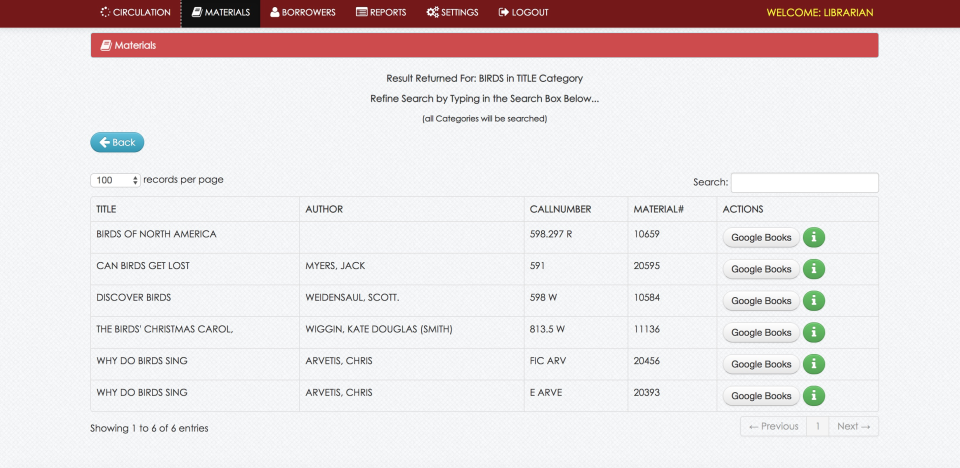Open info icon for material 20393
This screenshot has height=468, width=960.
814,396
